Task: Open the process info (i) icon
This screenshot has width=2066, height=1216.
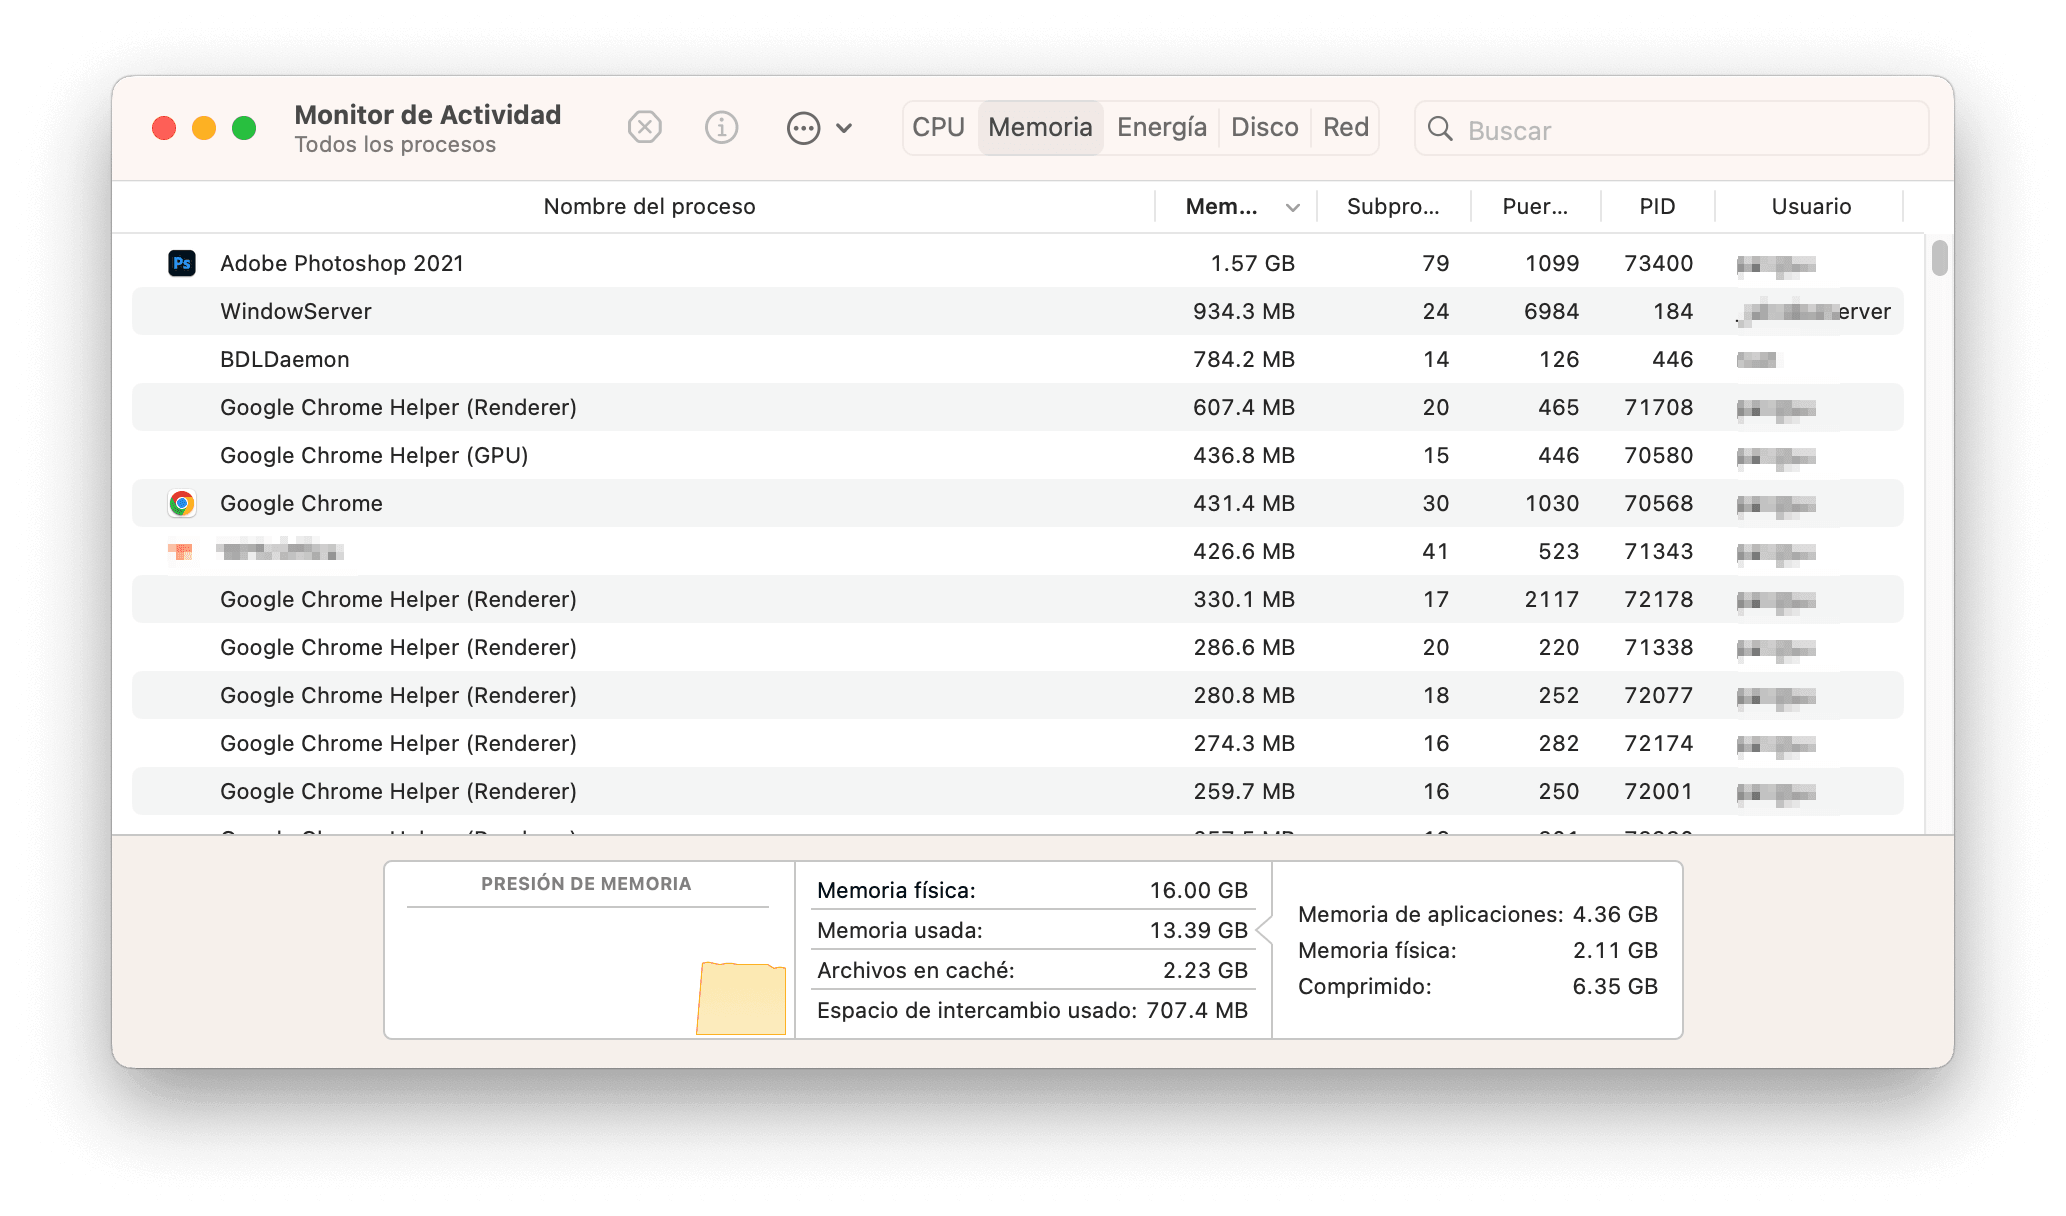Action: tap(721, 128)
